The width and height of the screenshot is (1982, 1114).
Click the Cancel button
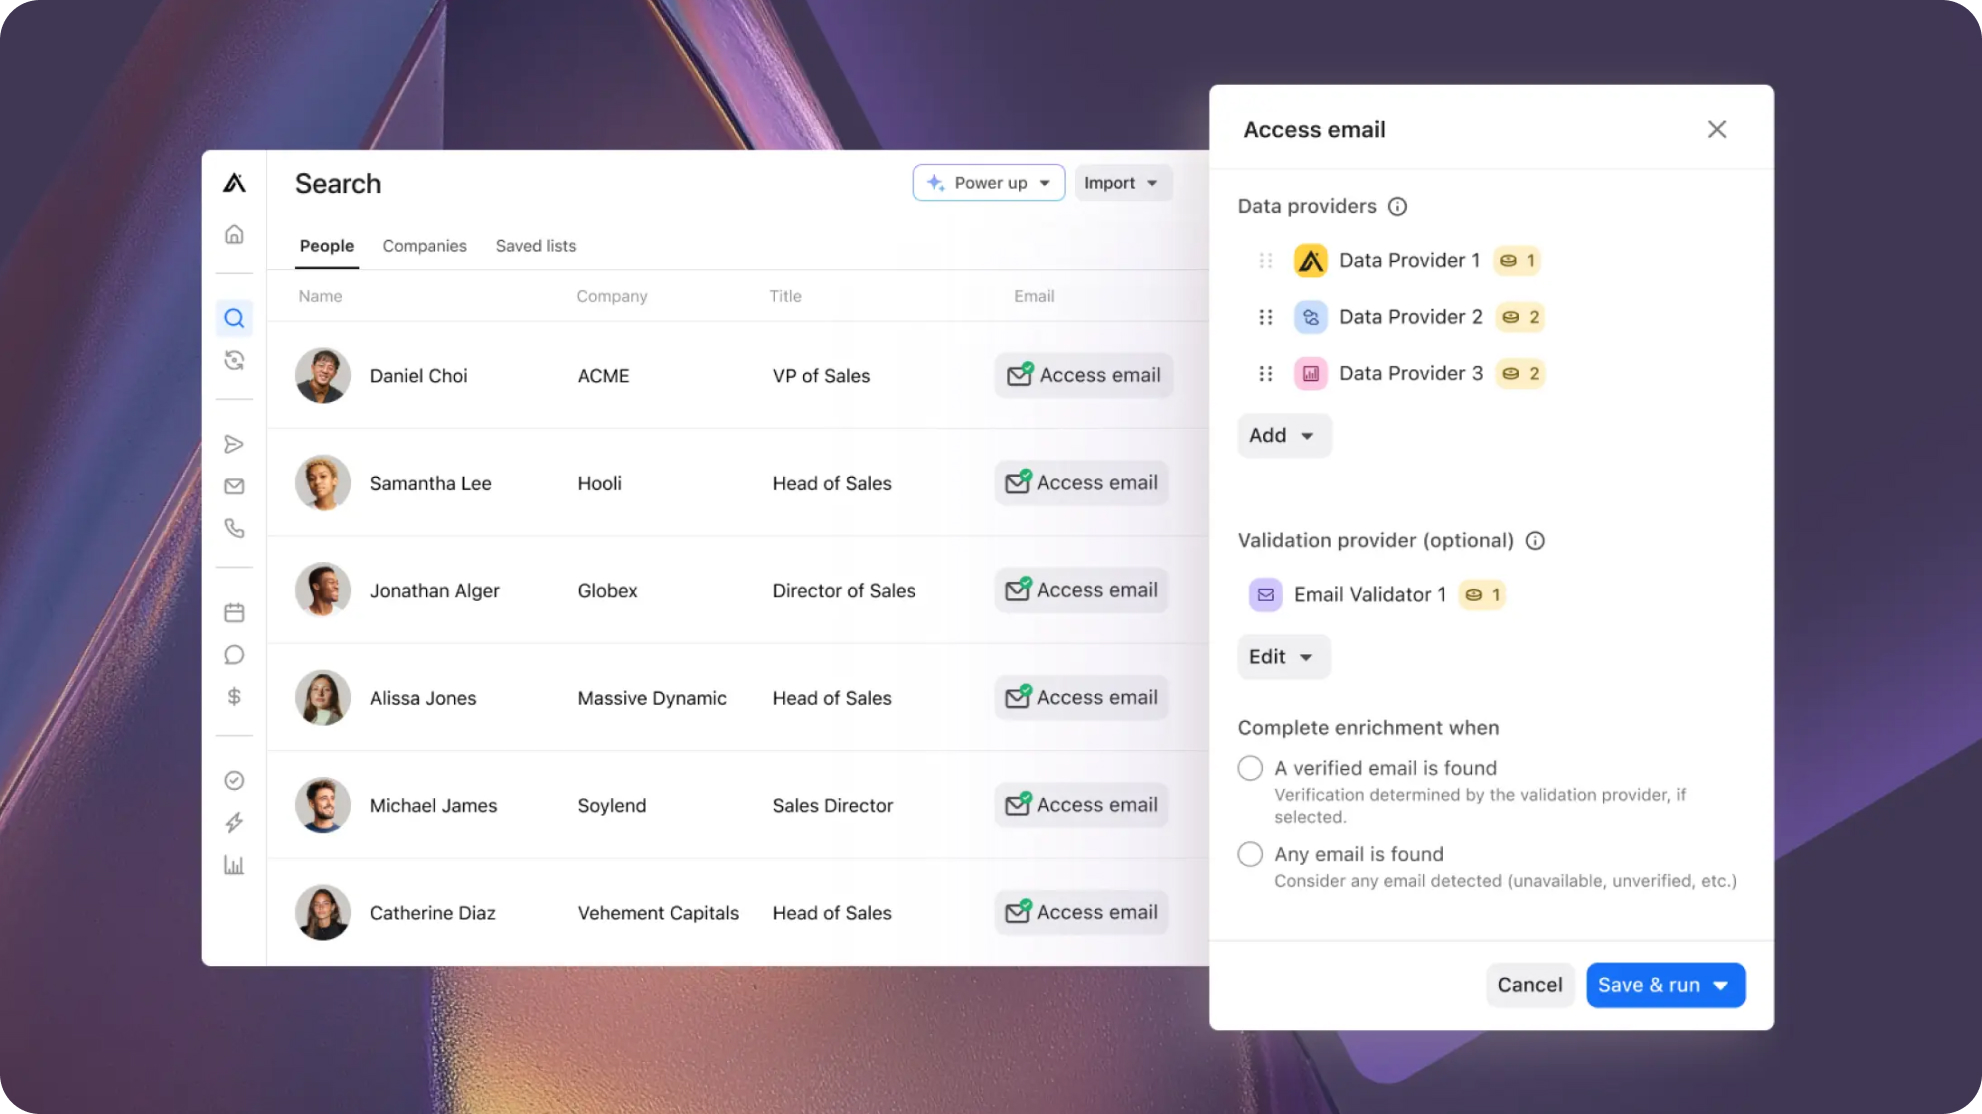[x=1529, y=985]
